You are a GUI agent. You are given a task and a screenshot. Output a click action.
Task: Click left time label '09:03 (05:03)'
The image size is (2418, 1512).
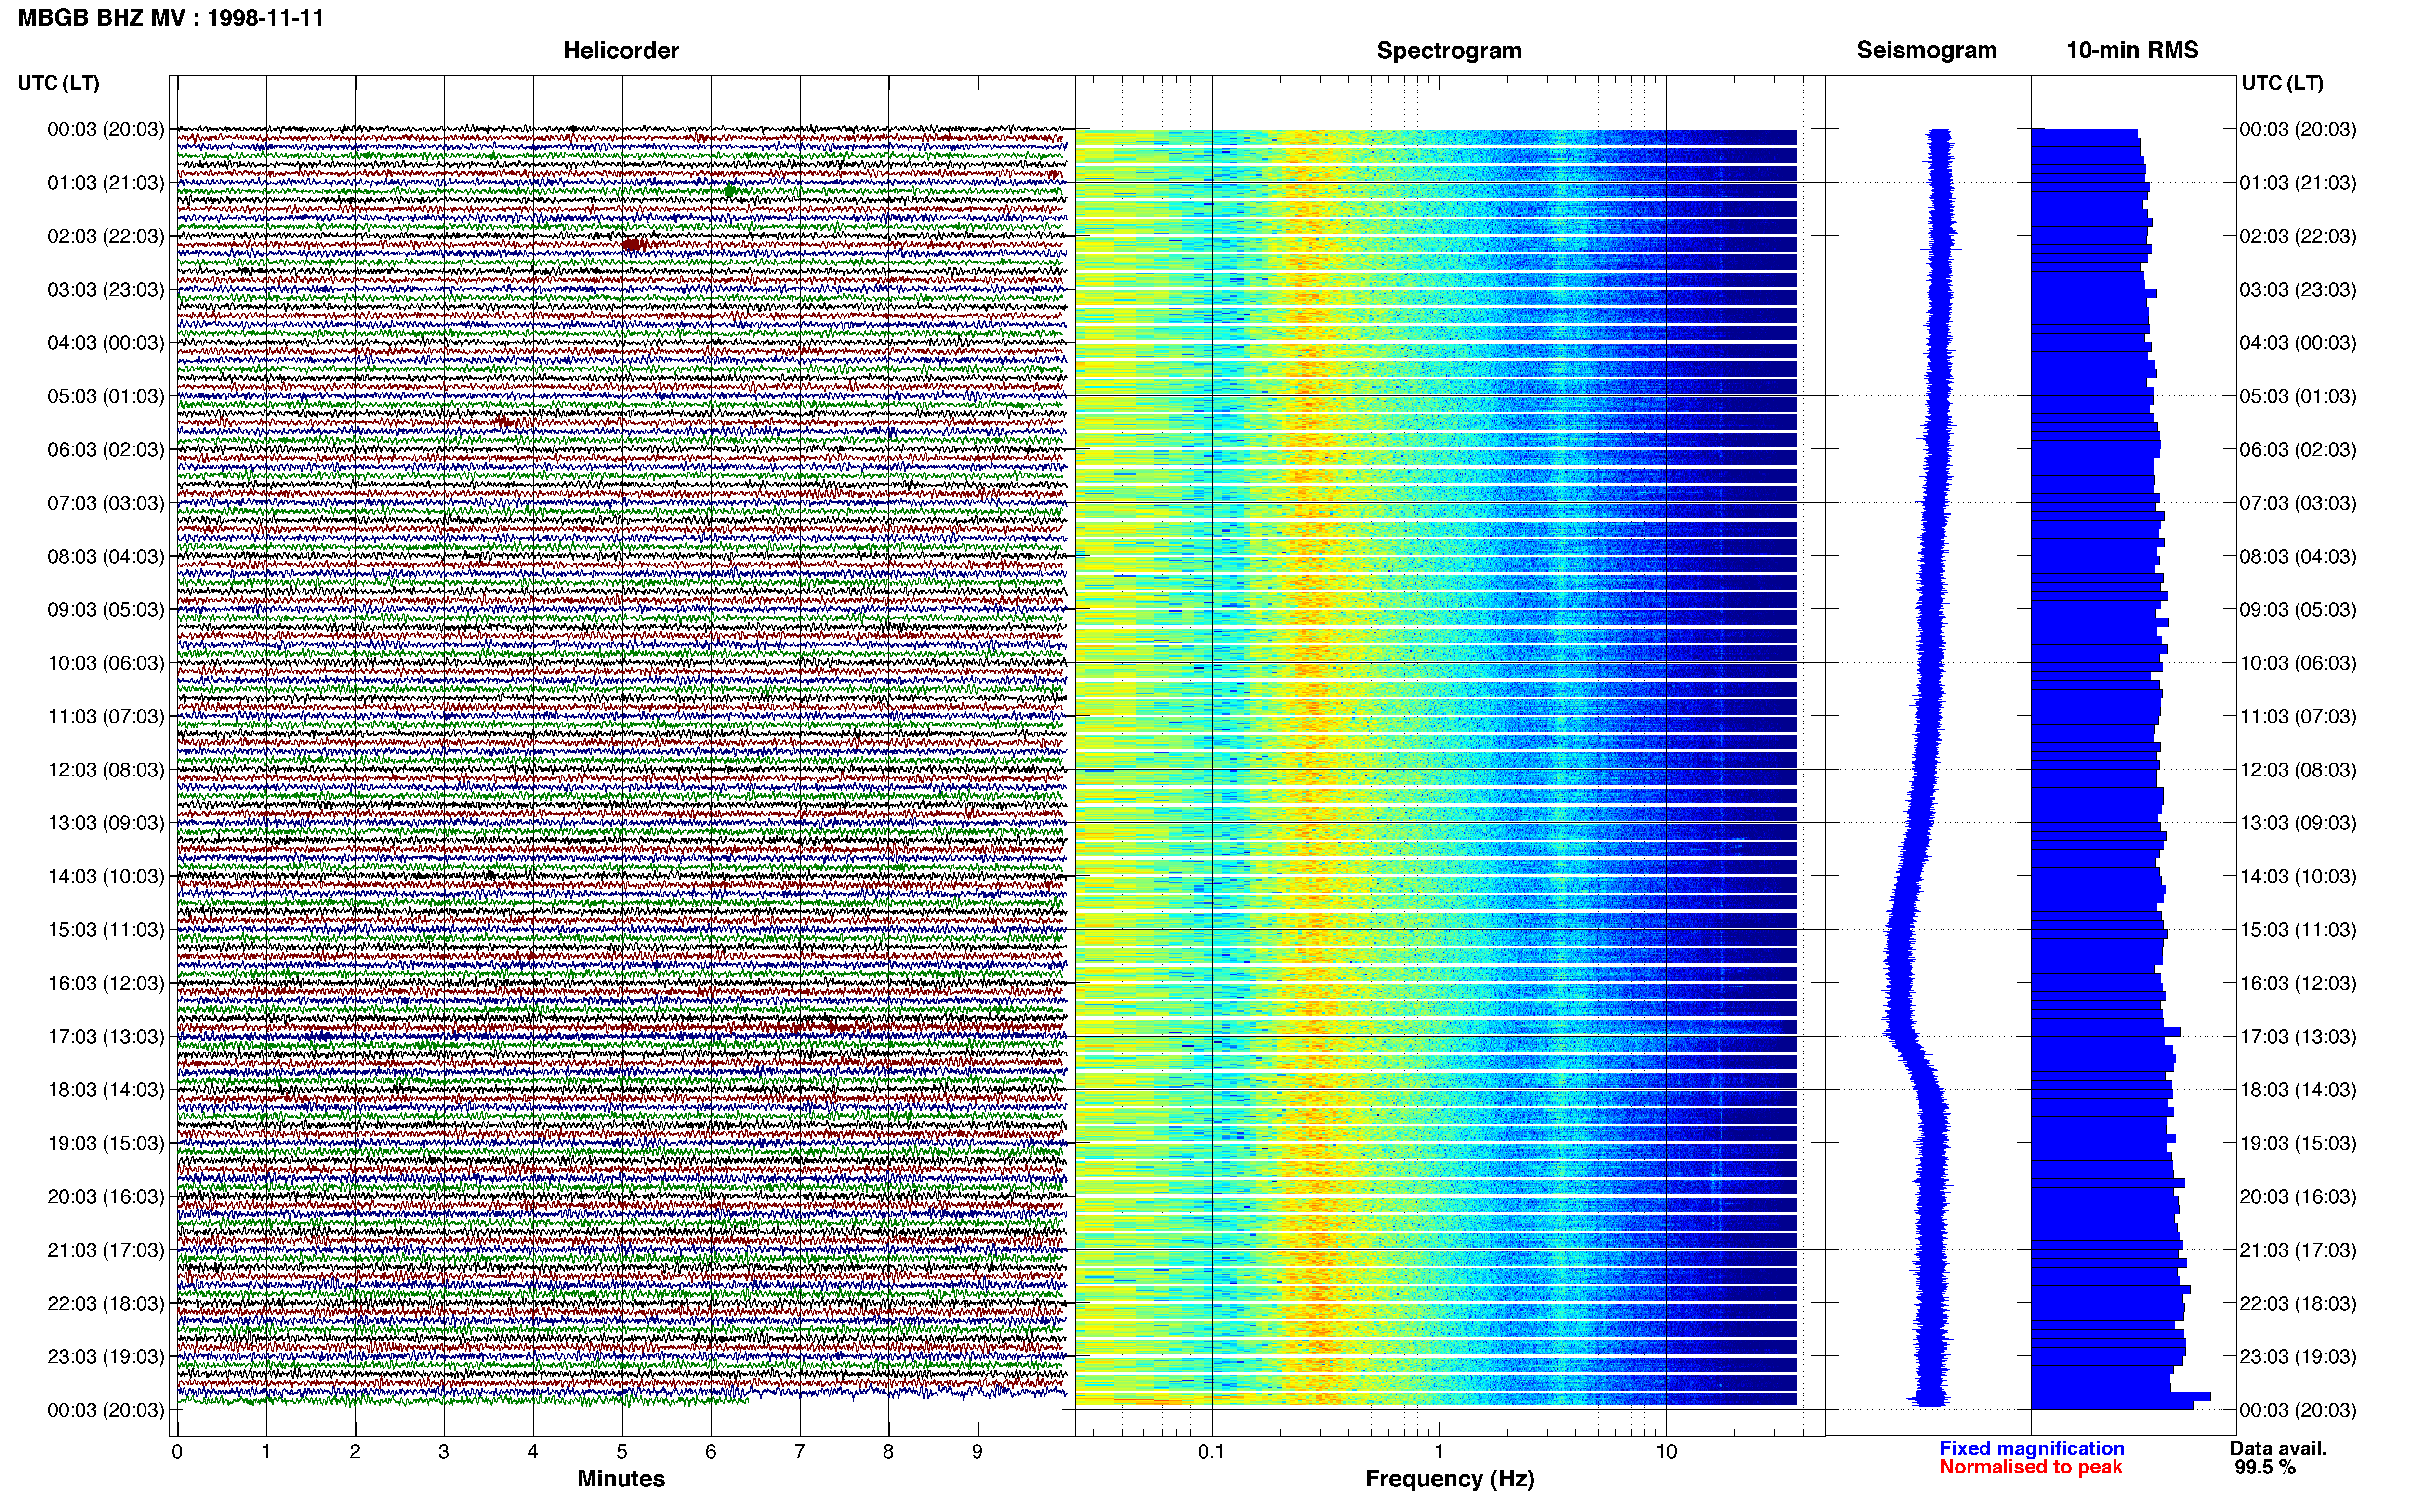pyautogui.click(x=105, y=610)
